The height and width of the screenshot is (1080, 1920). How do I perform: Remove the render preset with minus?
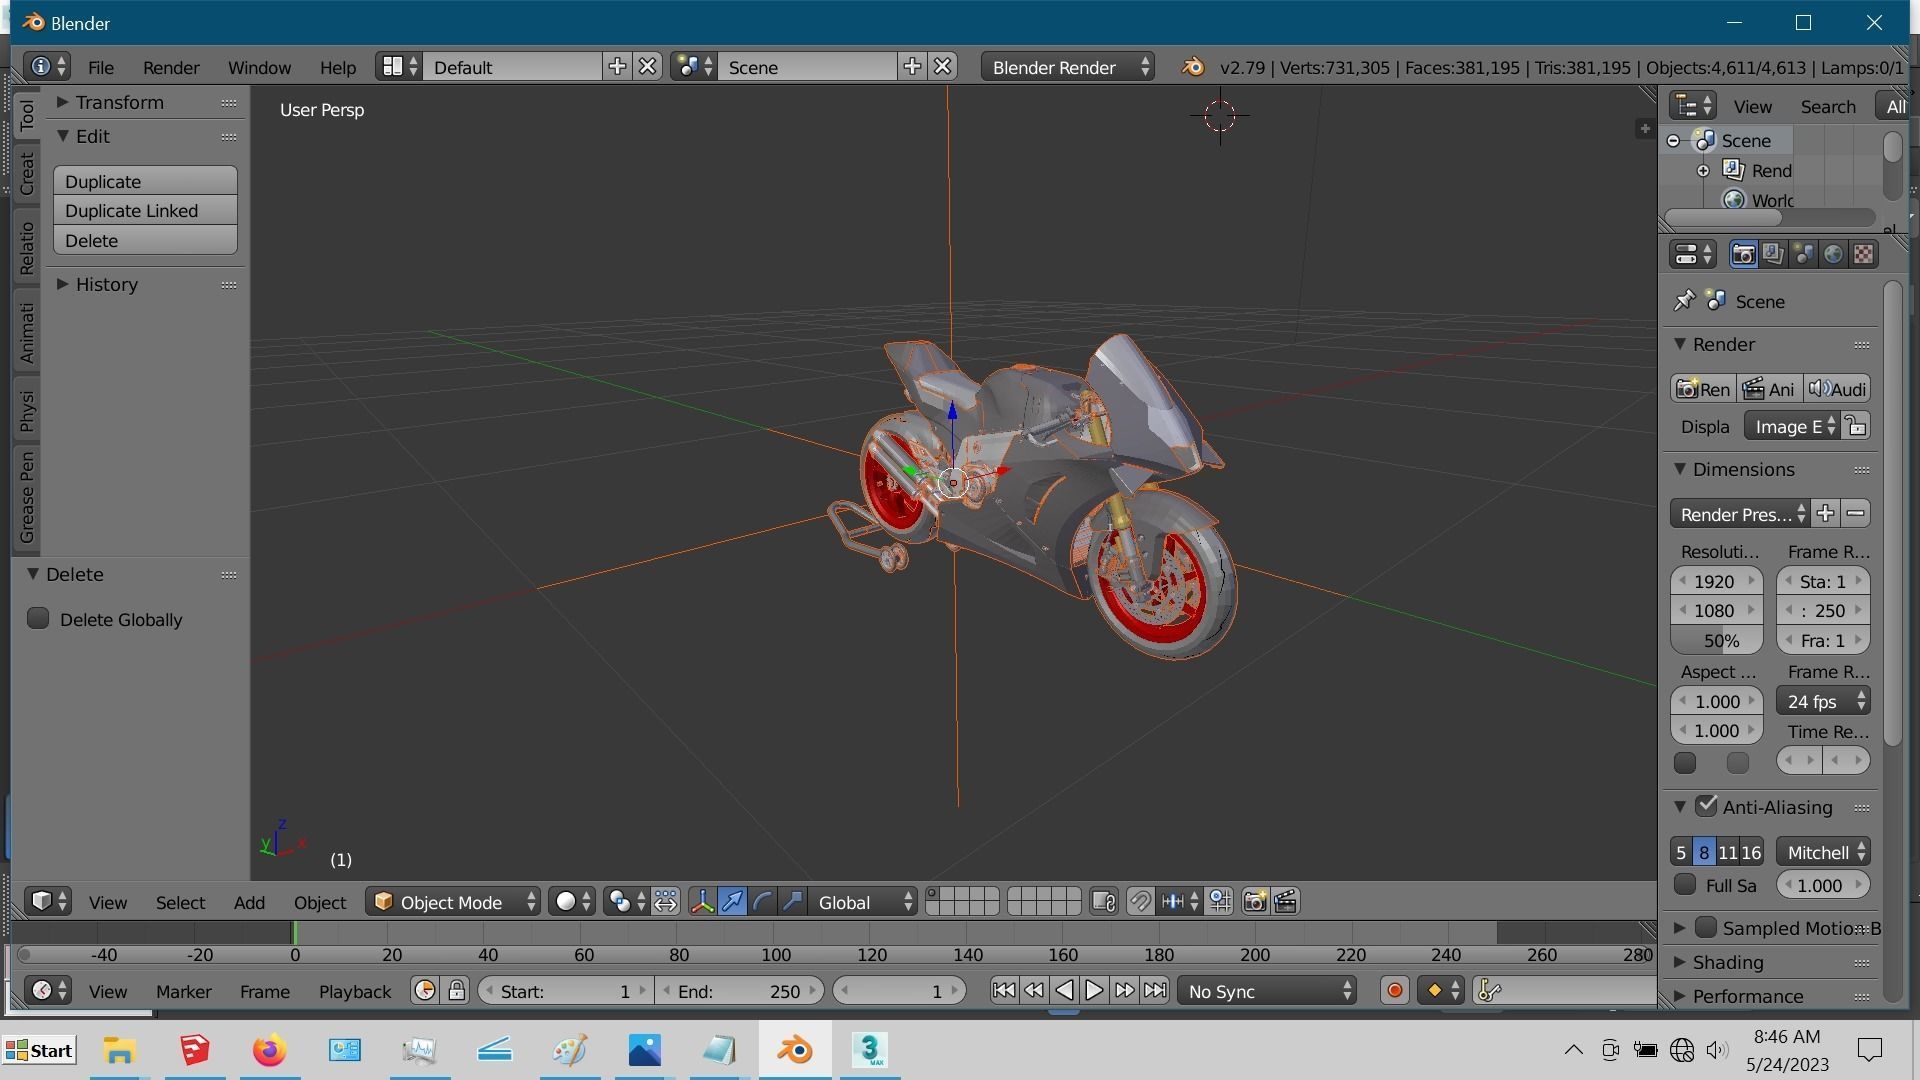[1856, 514]
